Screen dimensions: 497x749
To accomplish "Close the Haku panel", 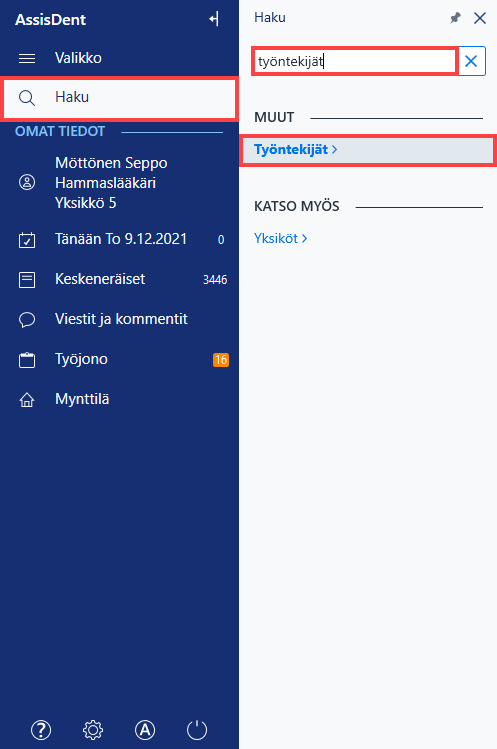I will tap(480, 18).
